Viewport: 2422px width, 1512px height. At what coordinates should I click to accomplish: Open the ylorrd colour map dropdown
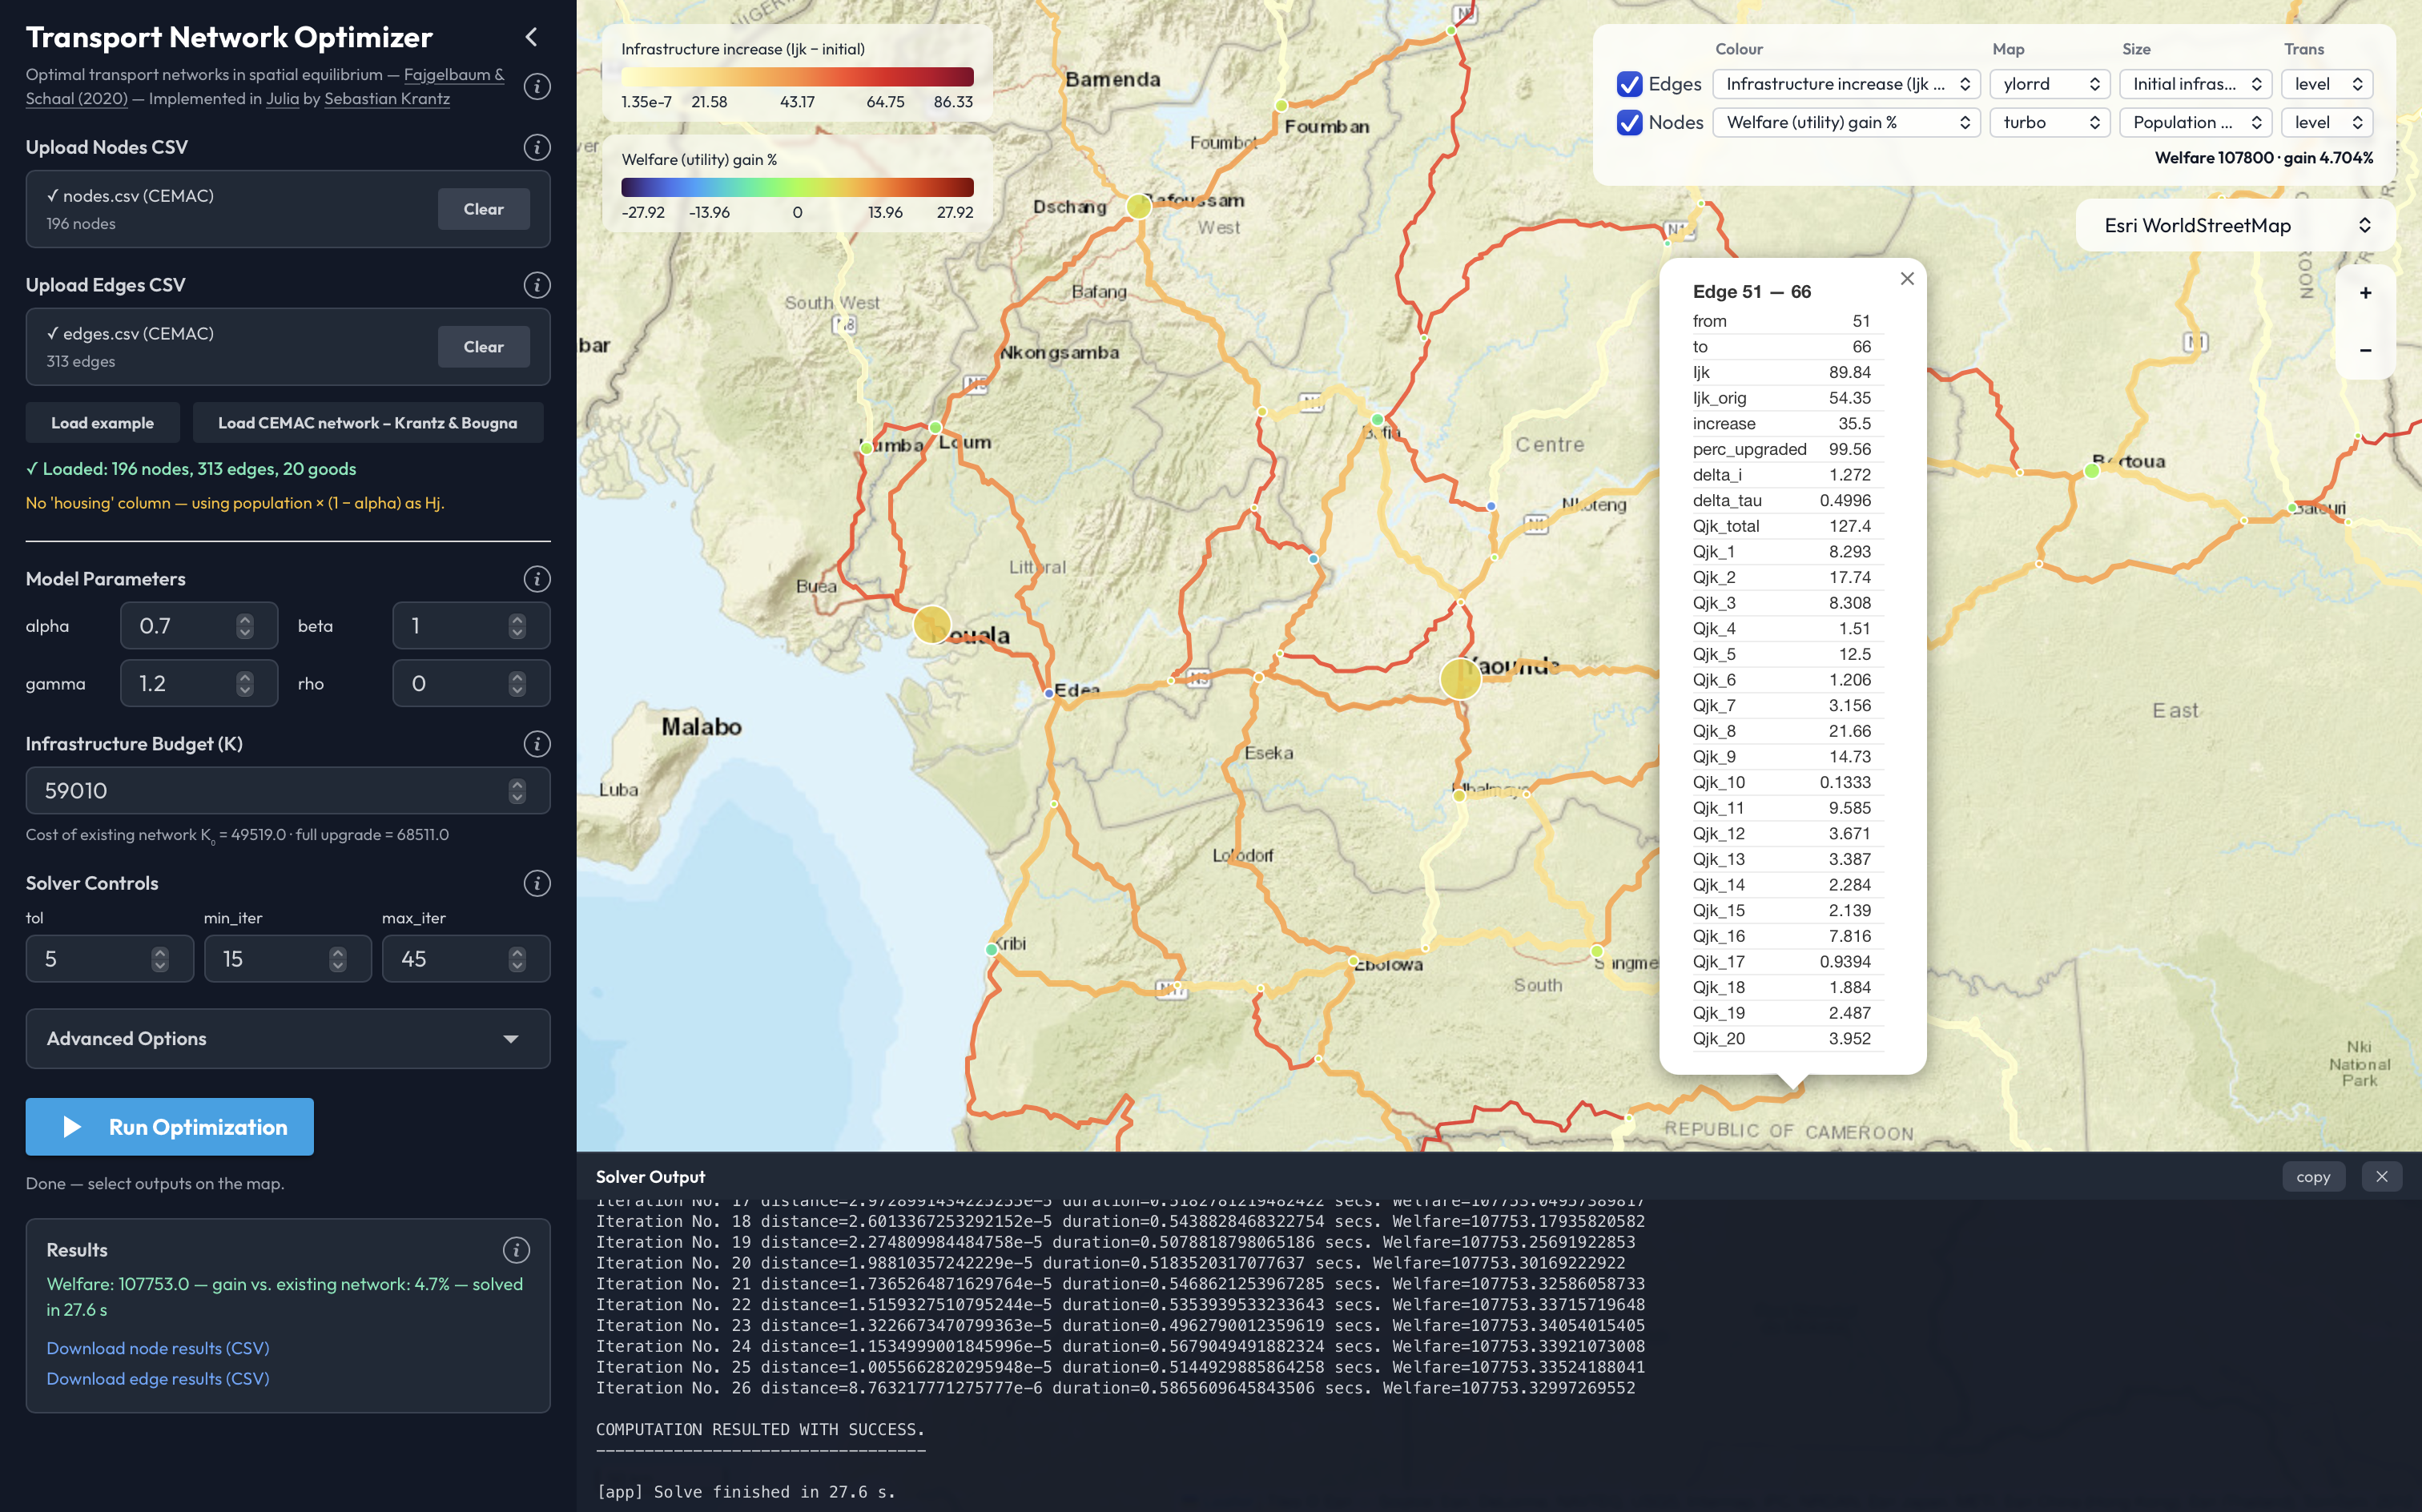pyautogui.click(x=2050, y=84)
